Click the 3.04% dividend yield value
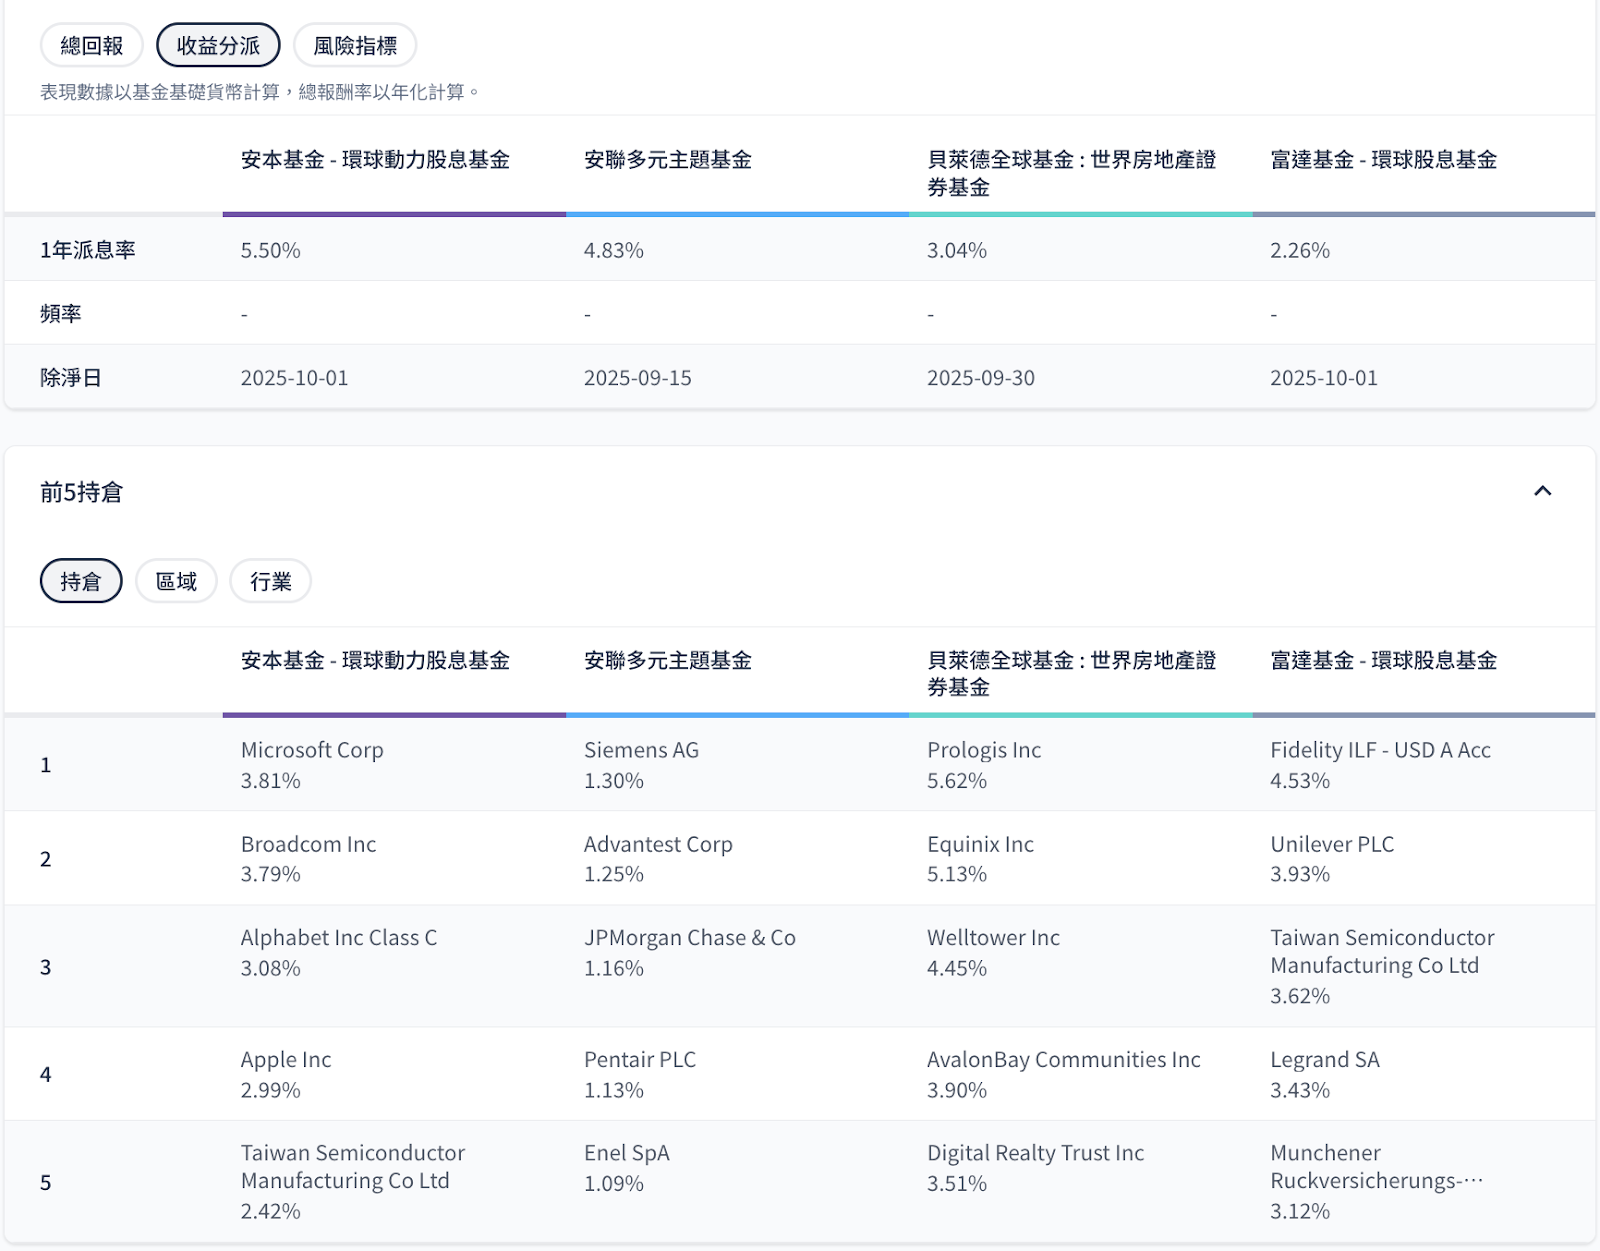 coord(956,250)
